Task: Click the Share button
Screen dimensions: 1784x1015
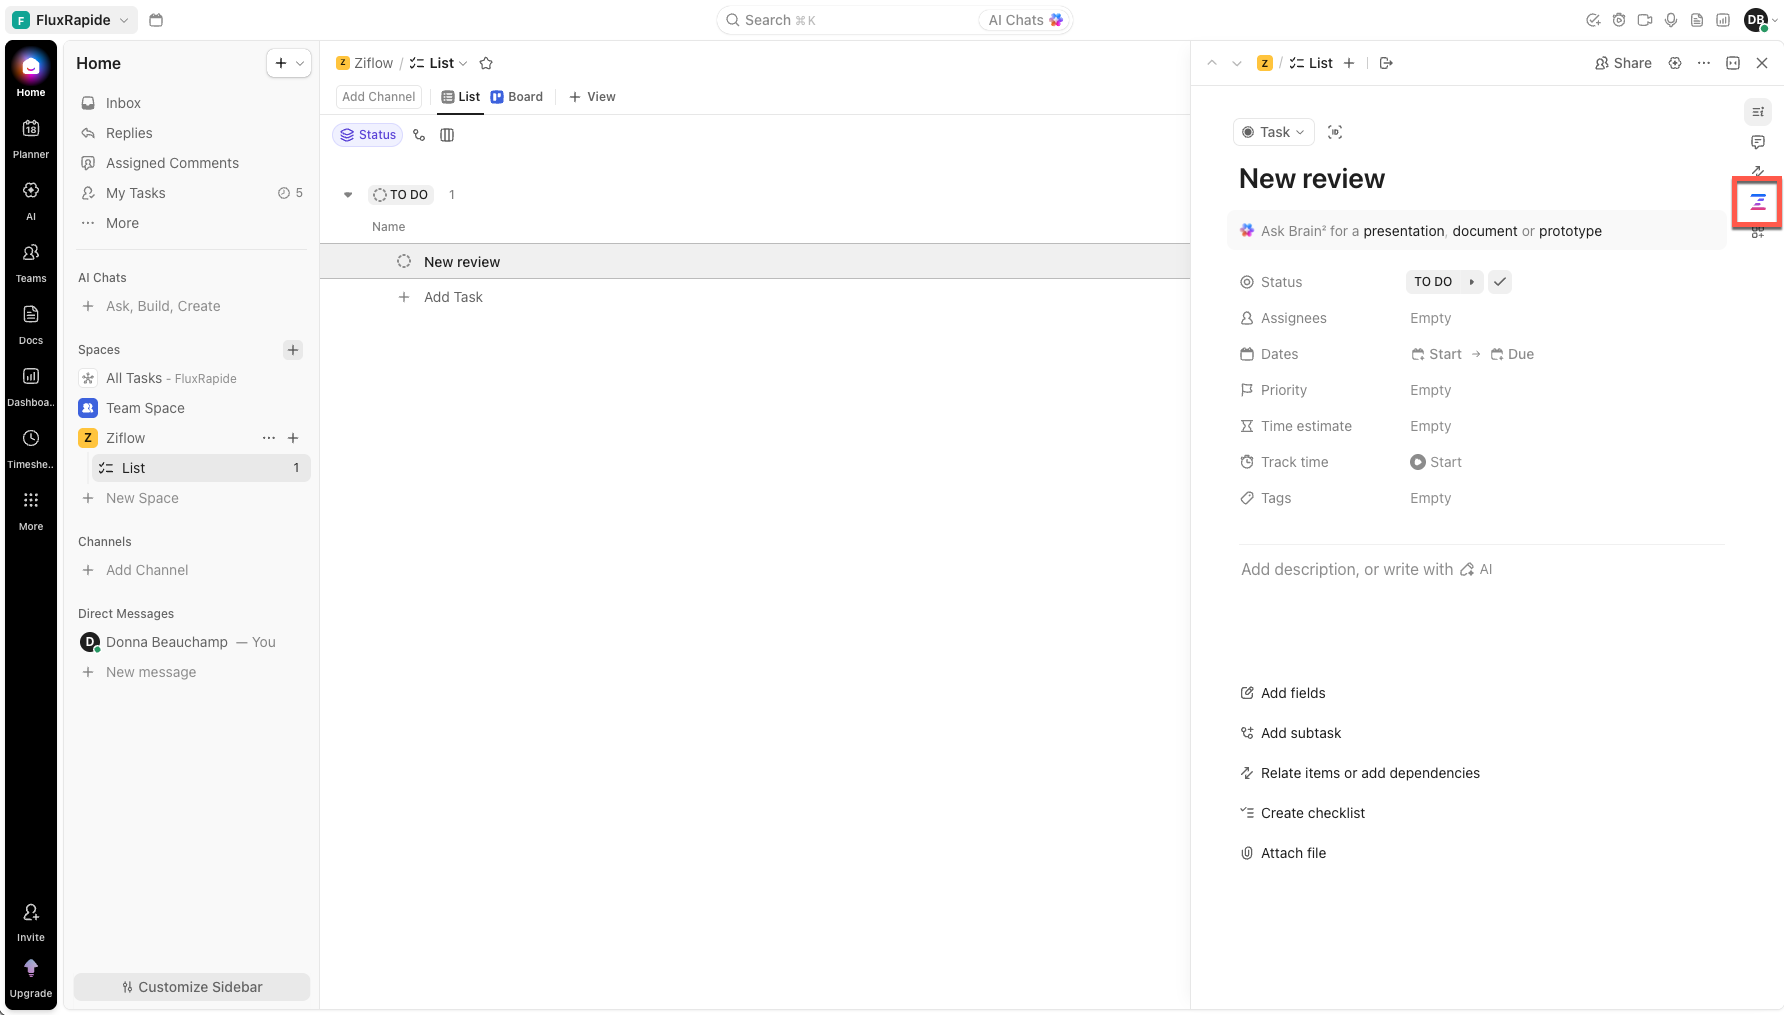Action: (1623, 63)
